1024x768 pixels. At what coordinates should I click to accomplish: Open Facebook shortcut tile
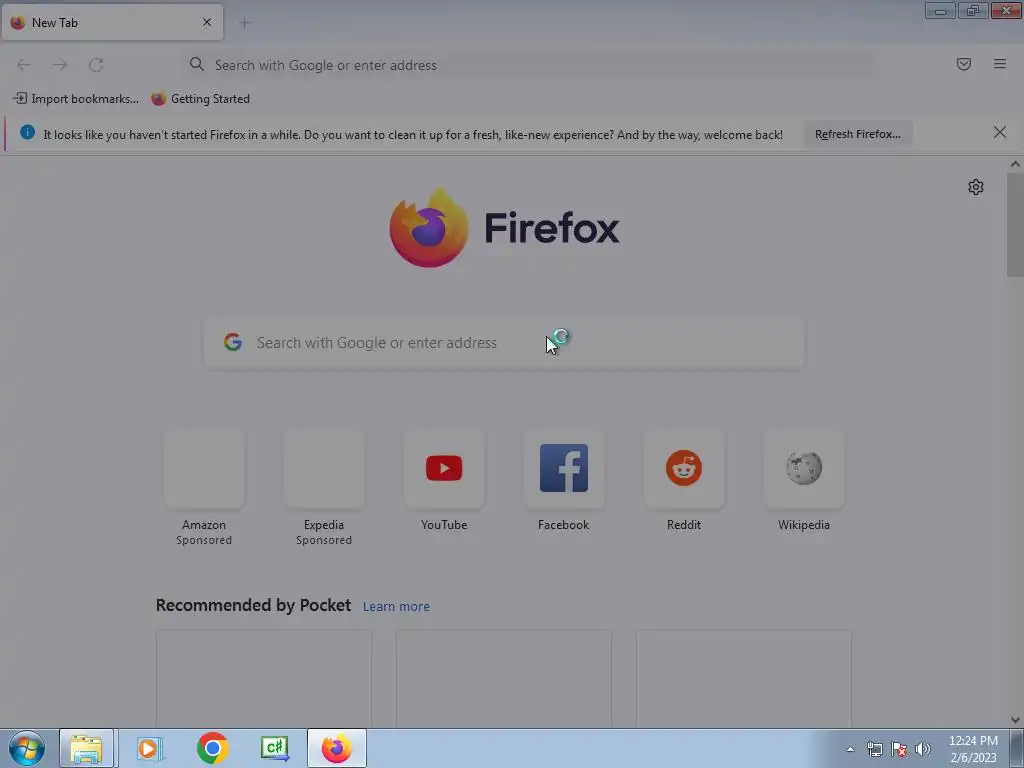(564, 469)
